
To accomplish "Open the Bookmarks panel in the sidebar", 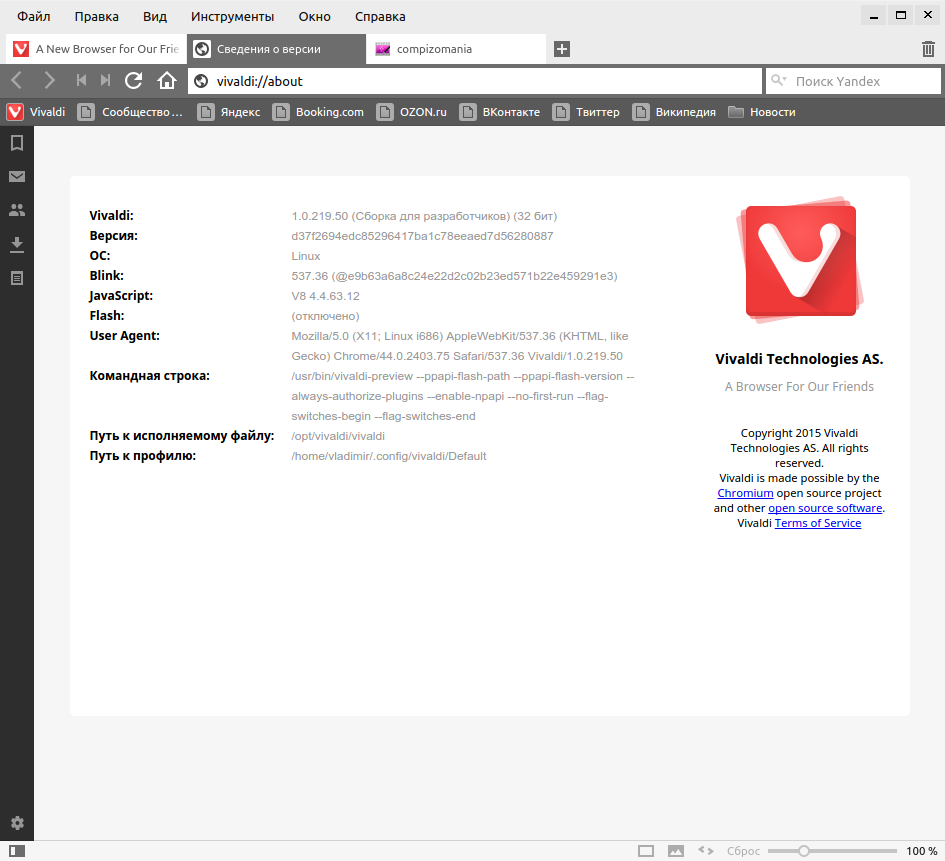I will click(17, 143).
